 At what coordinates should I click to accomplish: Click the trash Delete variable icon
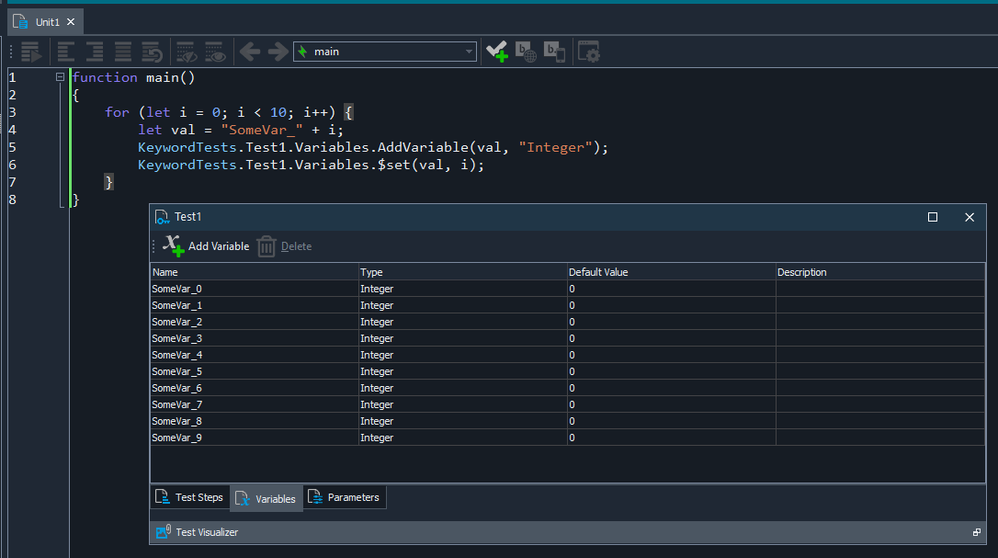point(266,246)
